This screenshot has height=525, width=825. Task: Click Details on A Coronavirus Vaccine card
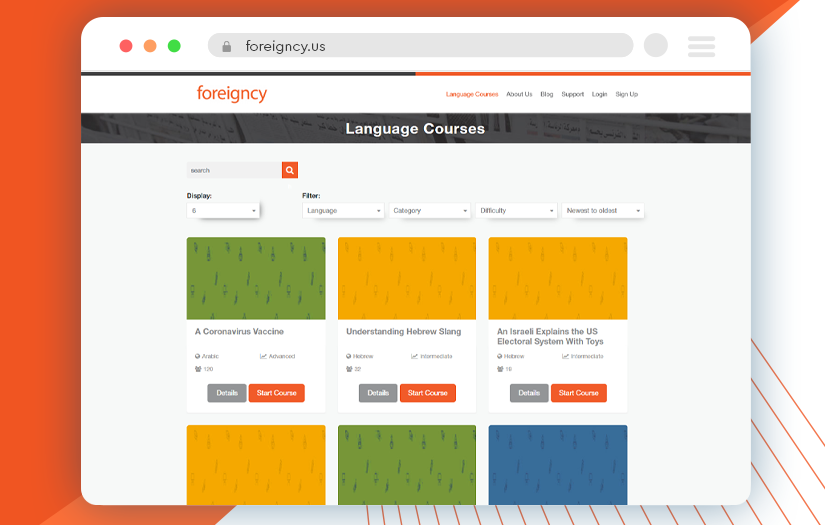tap(227, 393)
